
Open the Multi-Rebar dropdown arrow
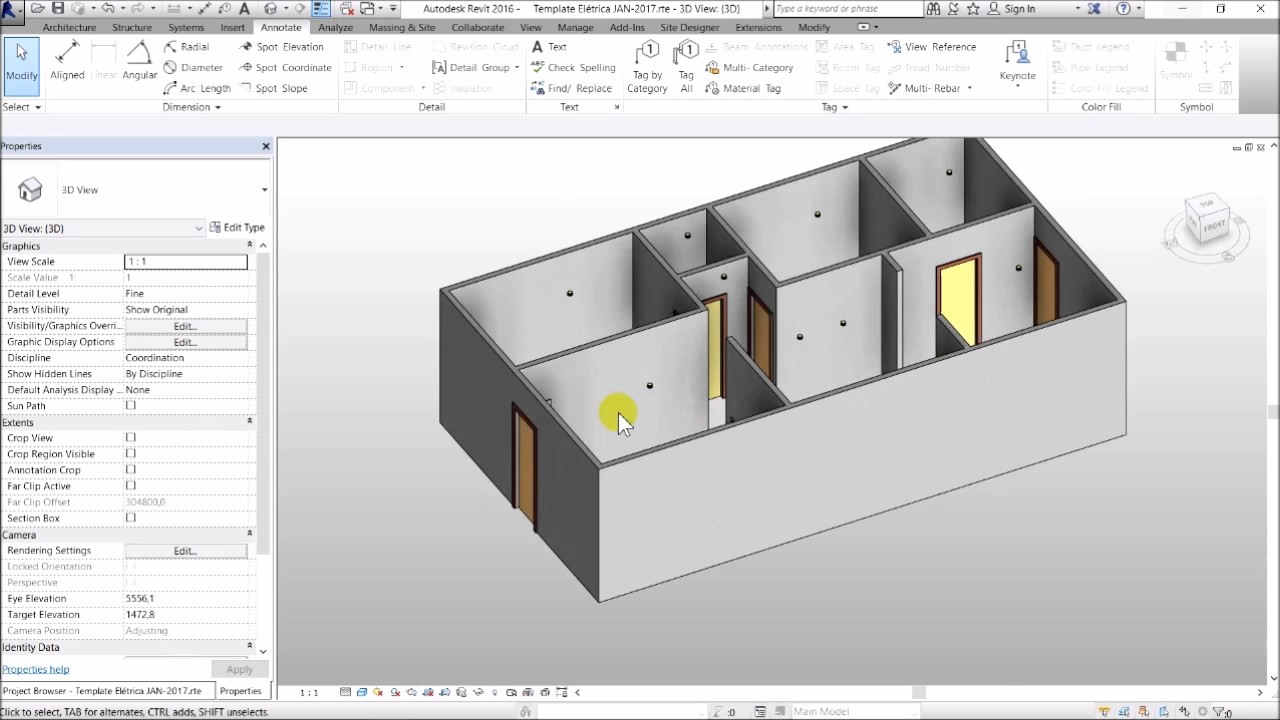[969, 88]
